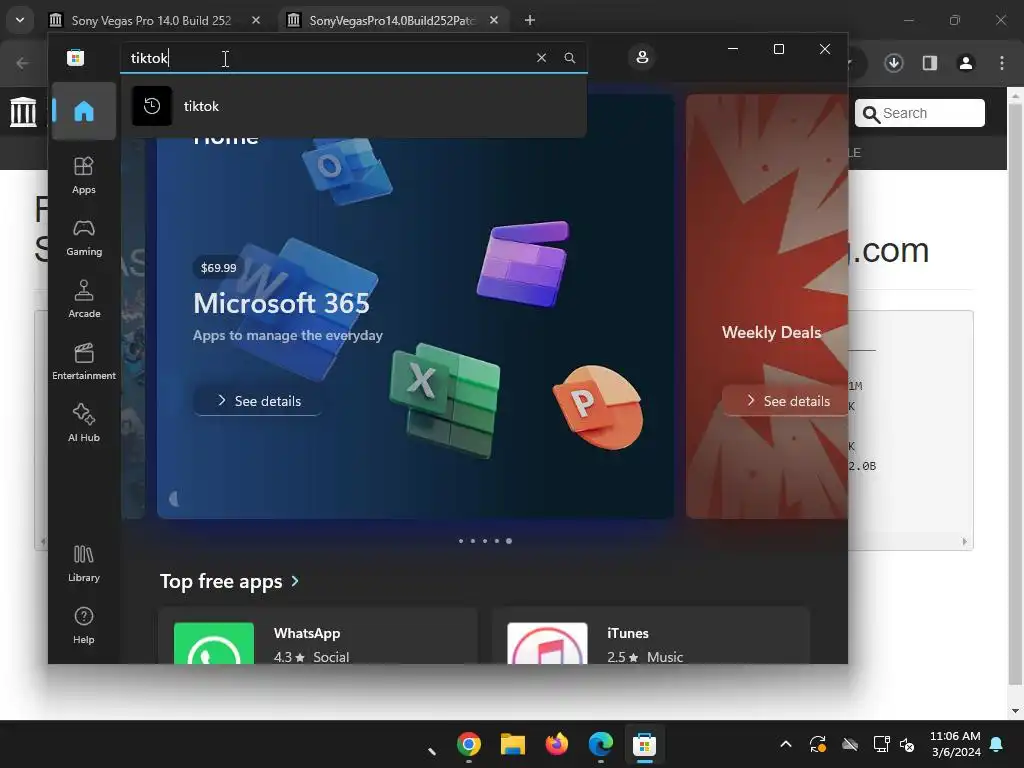Image resolution: width=1024 pixels, height=768 pixels.
Task: Click the muted volume tray icon
Action: (907, 744)
